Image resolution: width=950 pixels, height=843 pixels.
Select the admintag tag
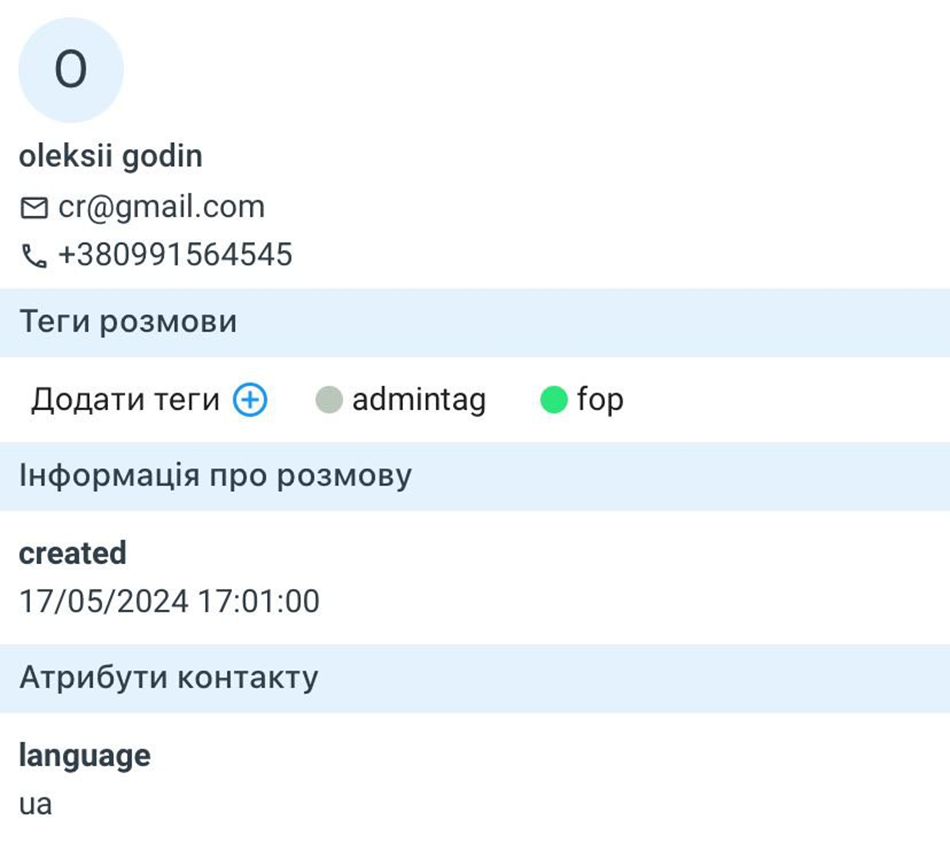(x=419, y=400)
